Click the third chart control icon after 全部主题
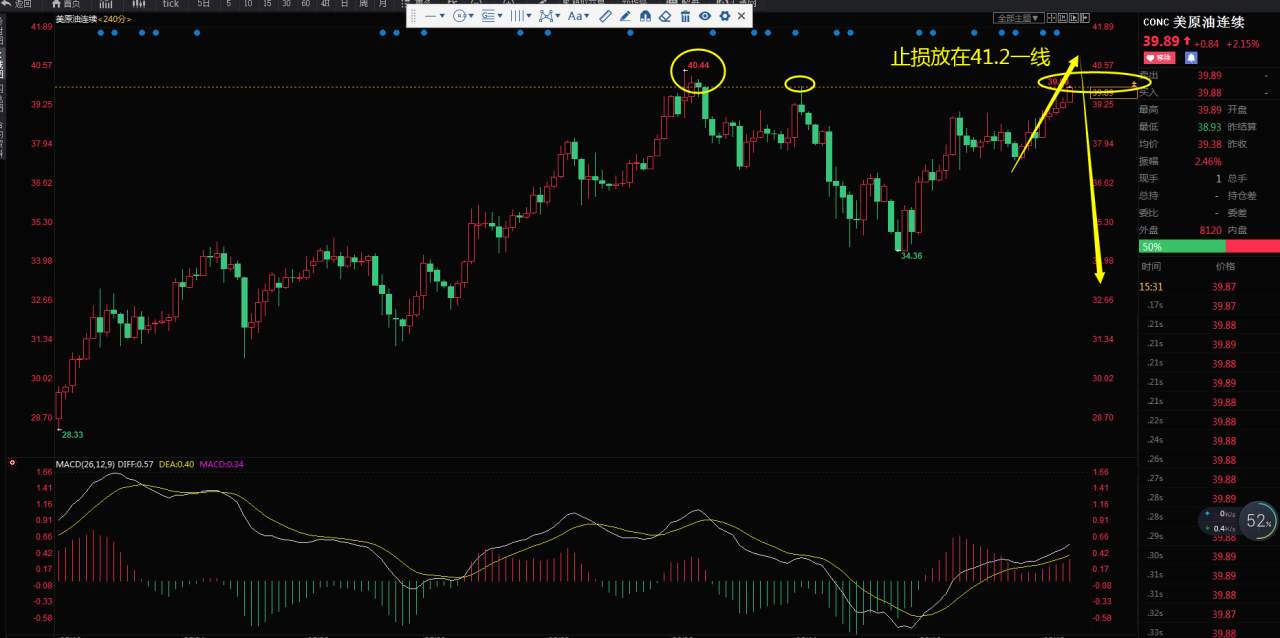This screenshot has width=1280, height=638. 1074,18
